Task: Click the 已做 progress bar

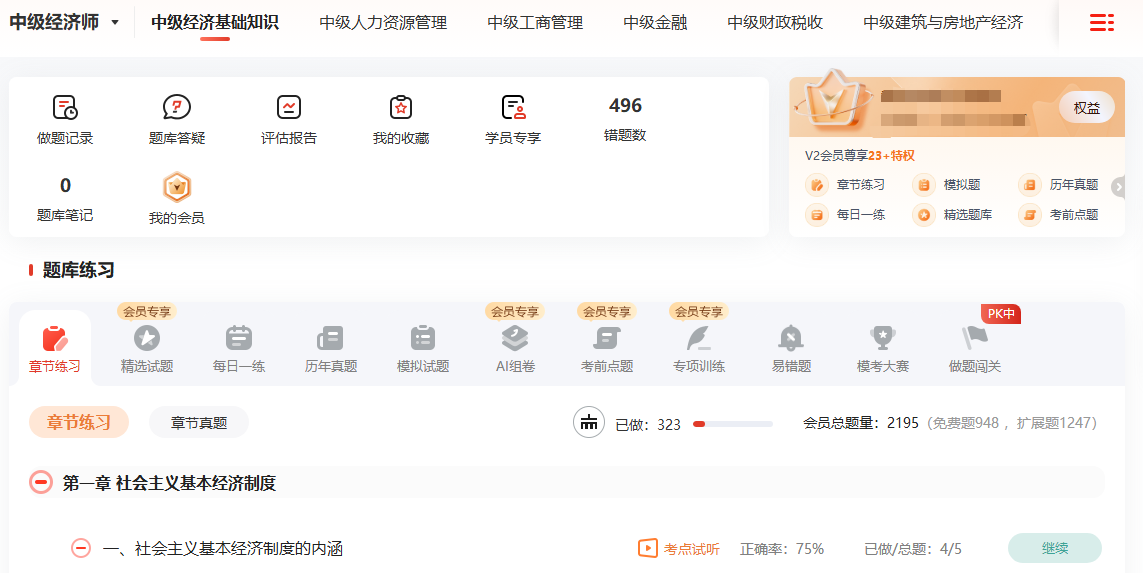Action: pos(732,424)
